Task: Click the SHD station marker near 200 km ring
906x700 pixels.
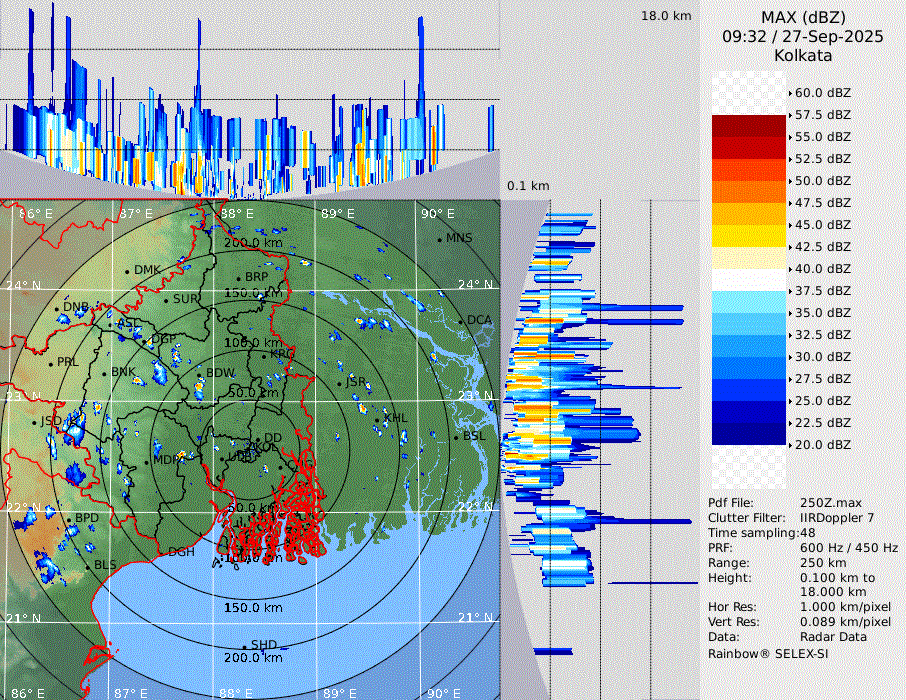Action: coord(244,645)
